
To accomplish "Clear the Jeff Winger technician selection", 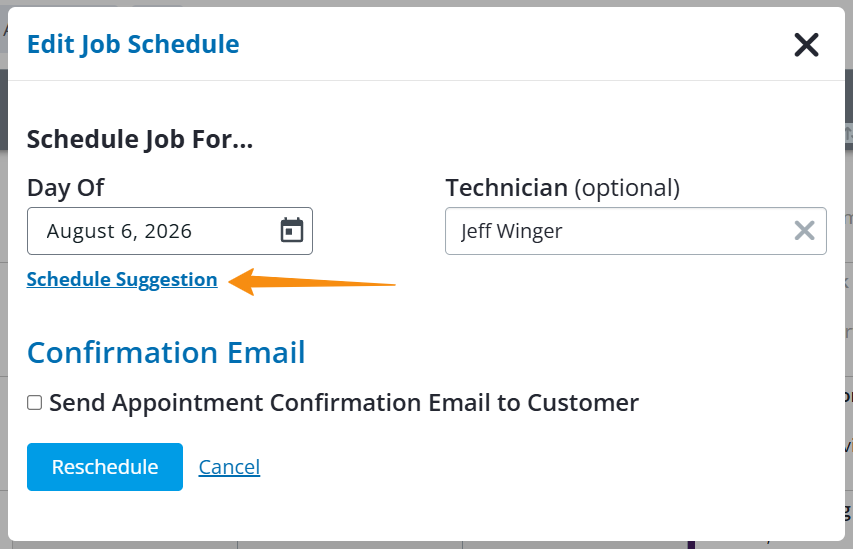I will [x=804, y=231].
